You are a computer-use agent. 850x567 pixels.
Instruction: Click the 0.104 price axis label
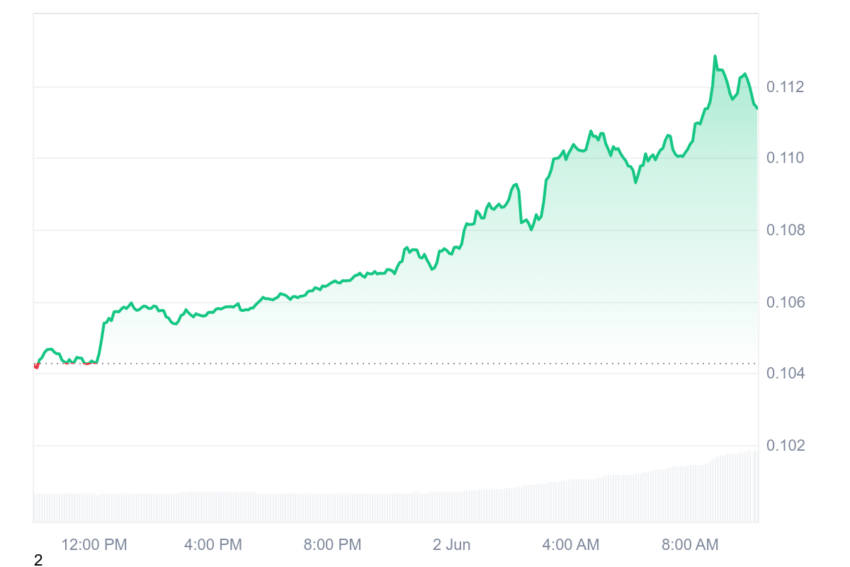[785, 373]
